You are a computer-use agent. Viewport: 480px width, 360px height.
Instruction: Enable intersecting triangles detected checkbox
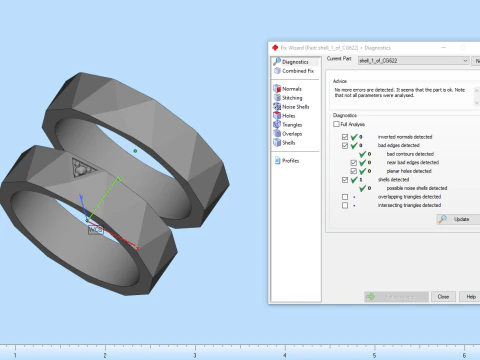click(345, 205)
